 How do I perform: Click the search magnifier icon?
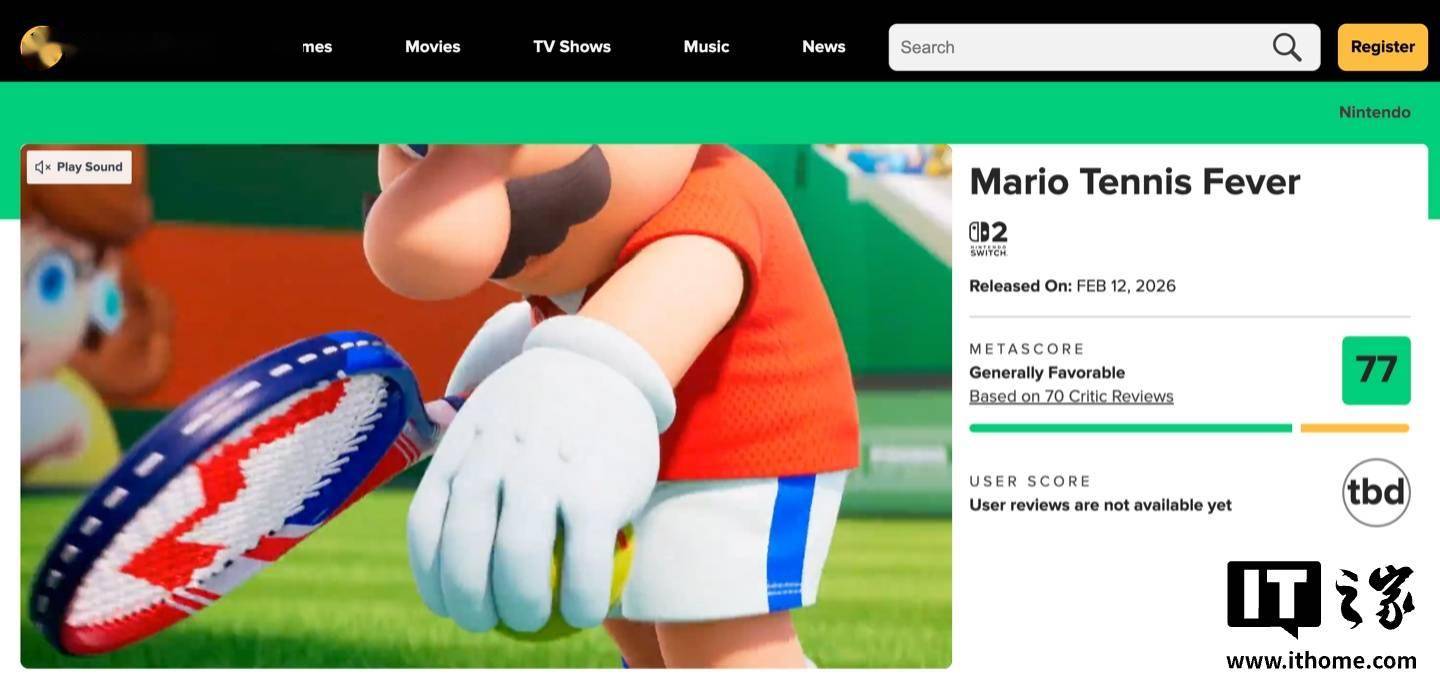[x=1287, y=47]
